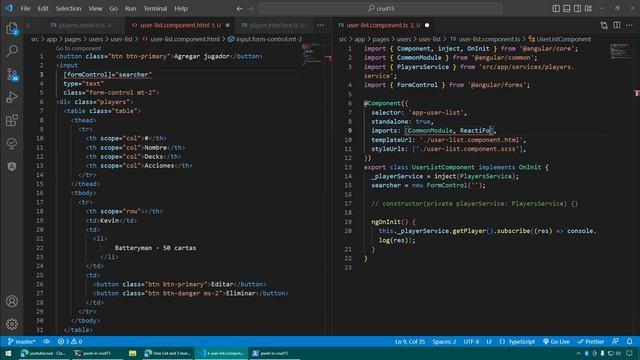The width and height of the screenshot is (640, 360).
Task: Click the Open Changes icon in right editor
Action: pyautogui.click(x=604, y=25)
